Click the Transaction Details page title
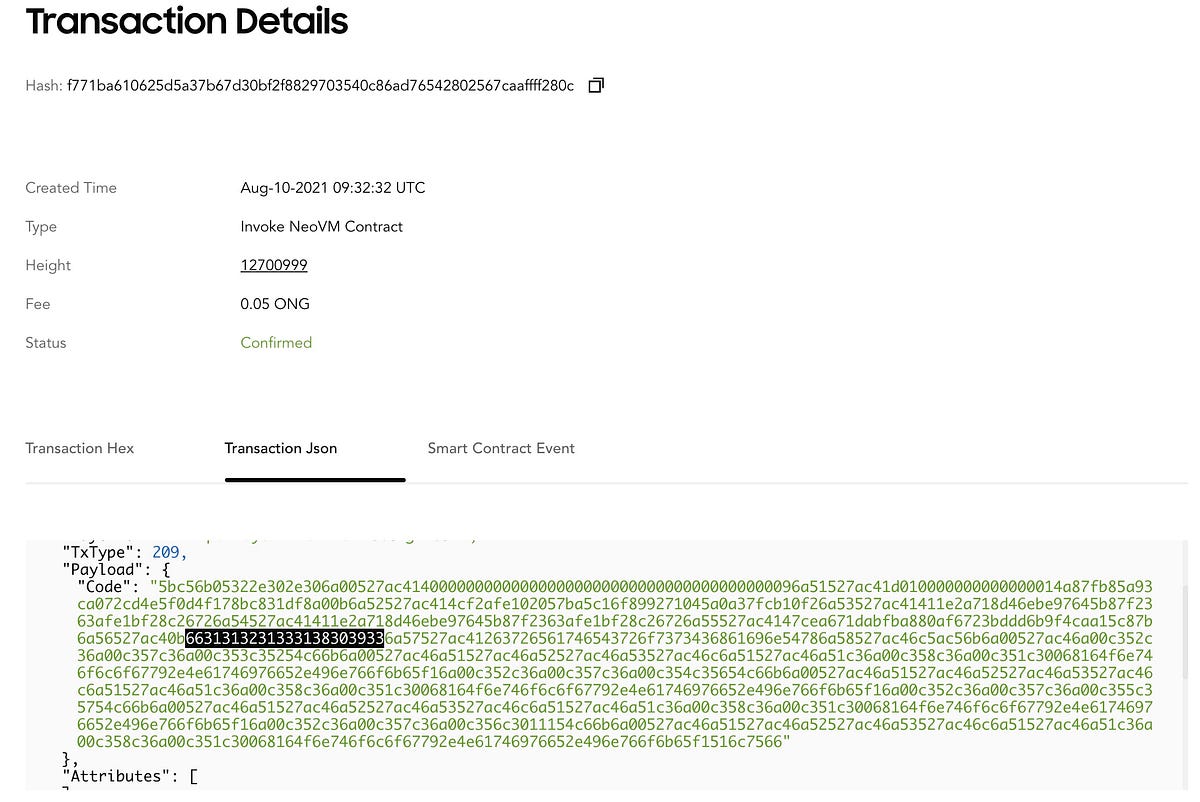The image size is (1200, 802). click(186, 21)
